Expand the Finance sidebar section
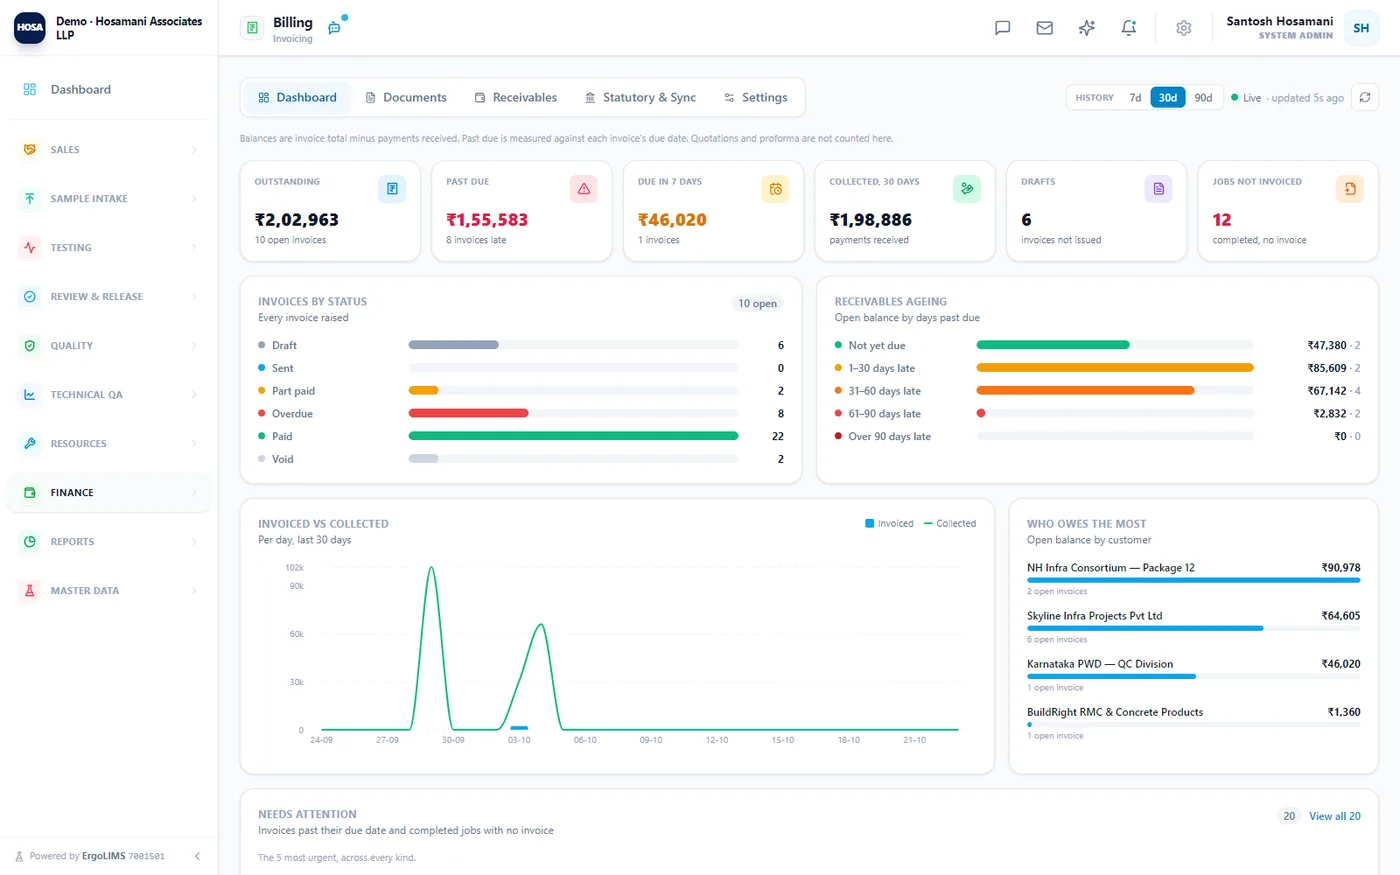Image resolution: width=1400 pixels, height=875 pixels. click(x=109, y=492)
